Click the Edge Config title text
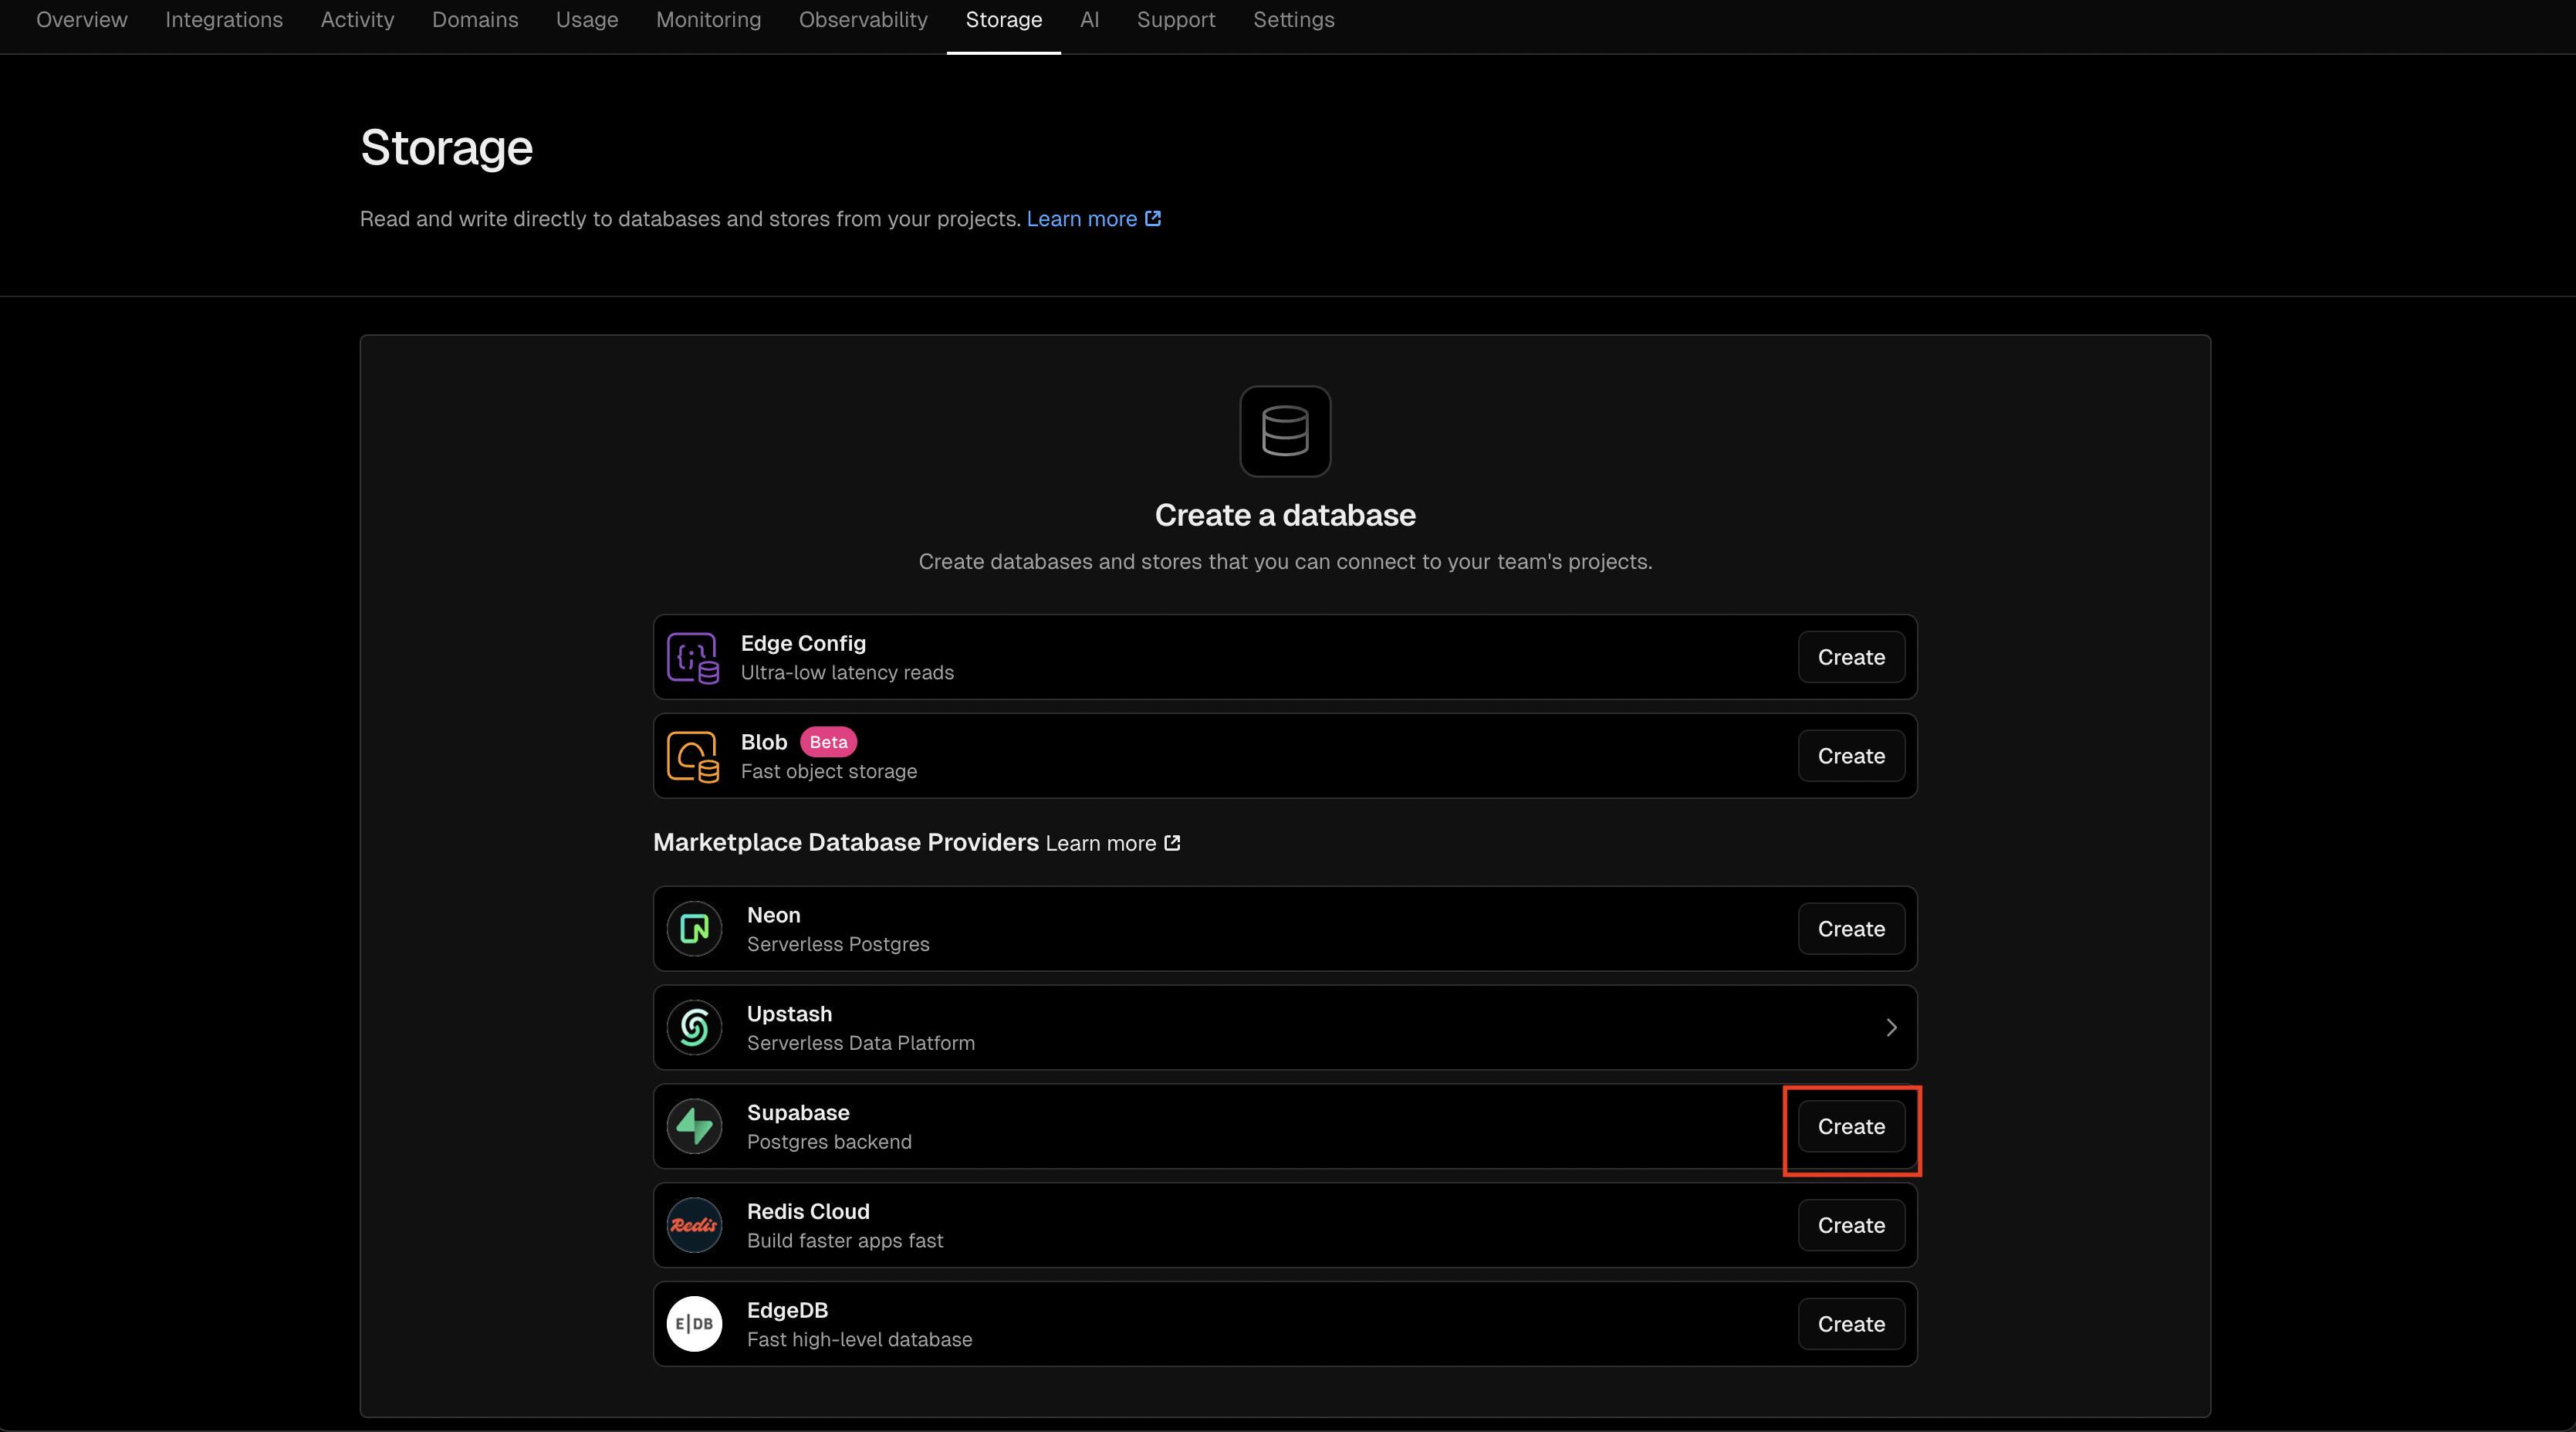 click(x=803, y=643)
